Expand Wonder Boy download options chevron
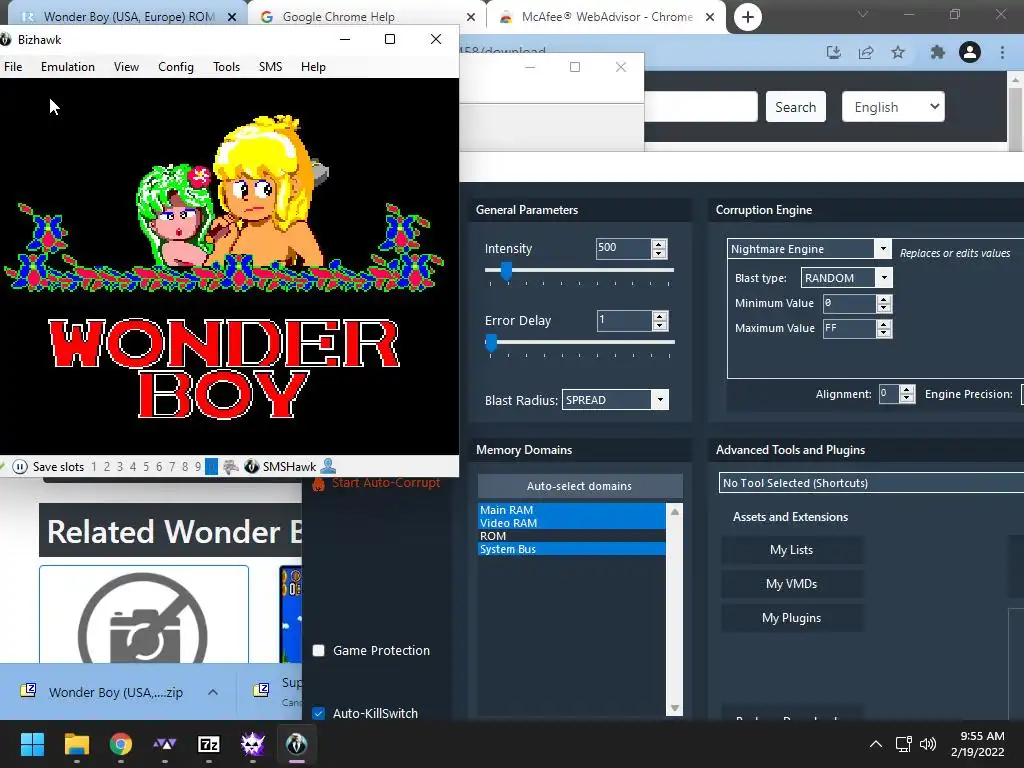This screenshot has width=1024, height=768. click(213, 692)
